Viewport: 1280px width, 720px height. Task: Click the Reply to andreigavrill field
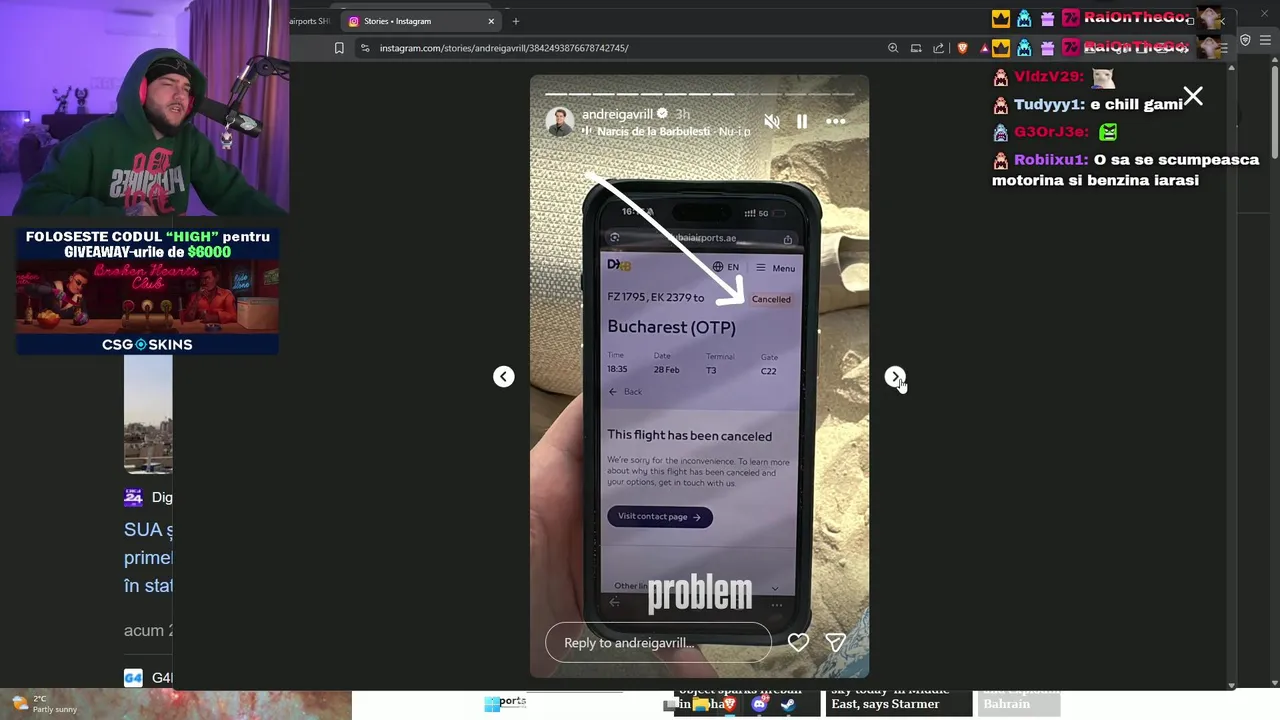click(x=658, y=642)
